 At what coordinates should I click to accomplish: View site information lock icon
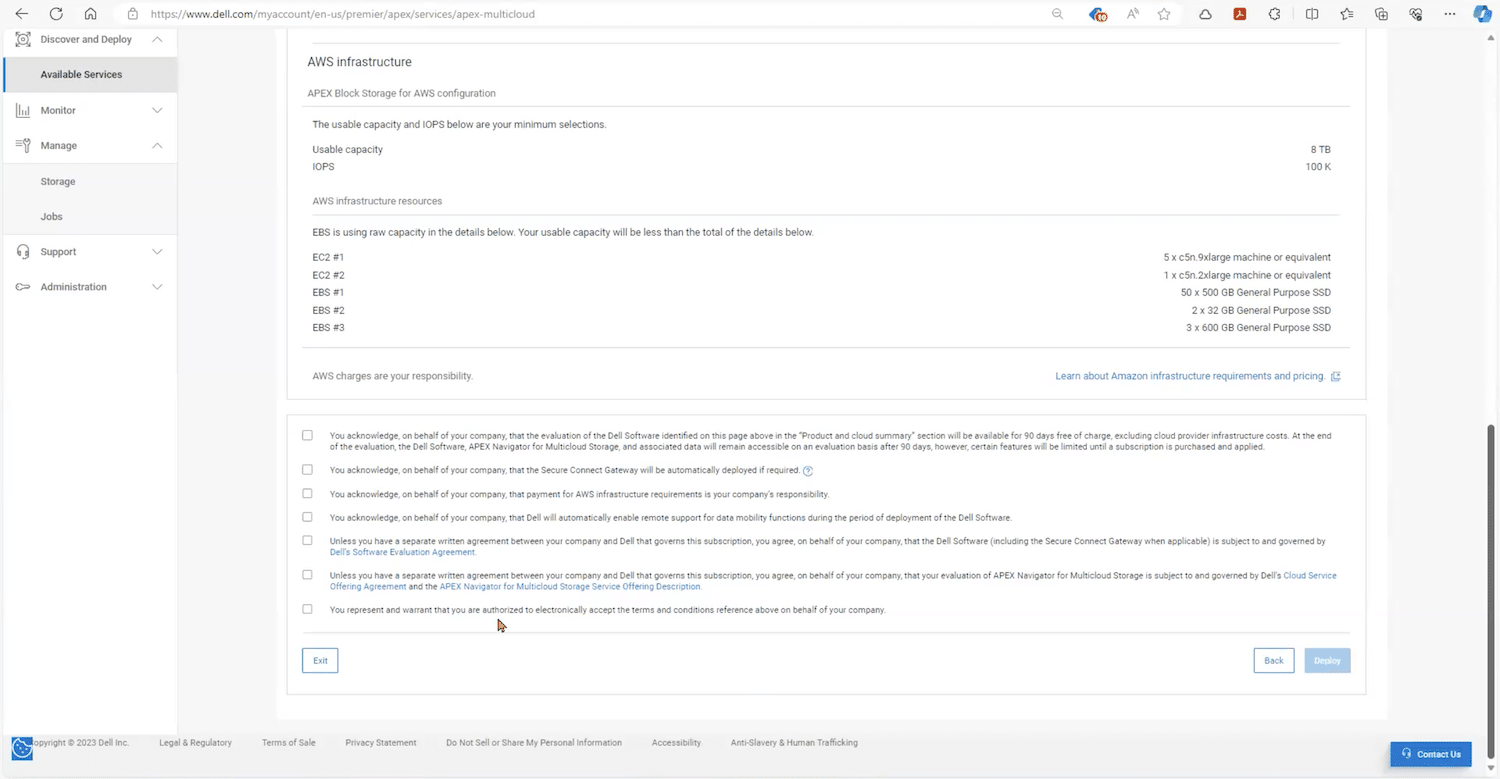click(132, 14)
